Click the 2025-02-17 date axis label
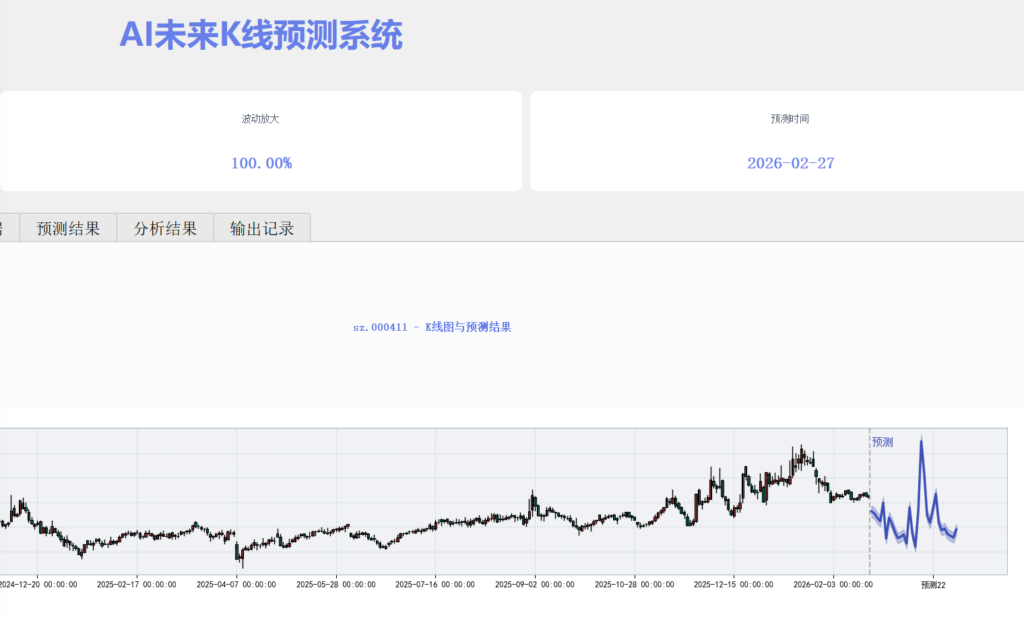Screen dimensions: 1024x617 [136, 585]
